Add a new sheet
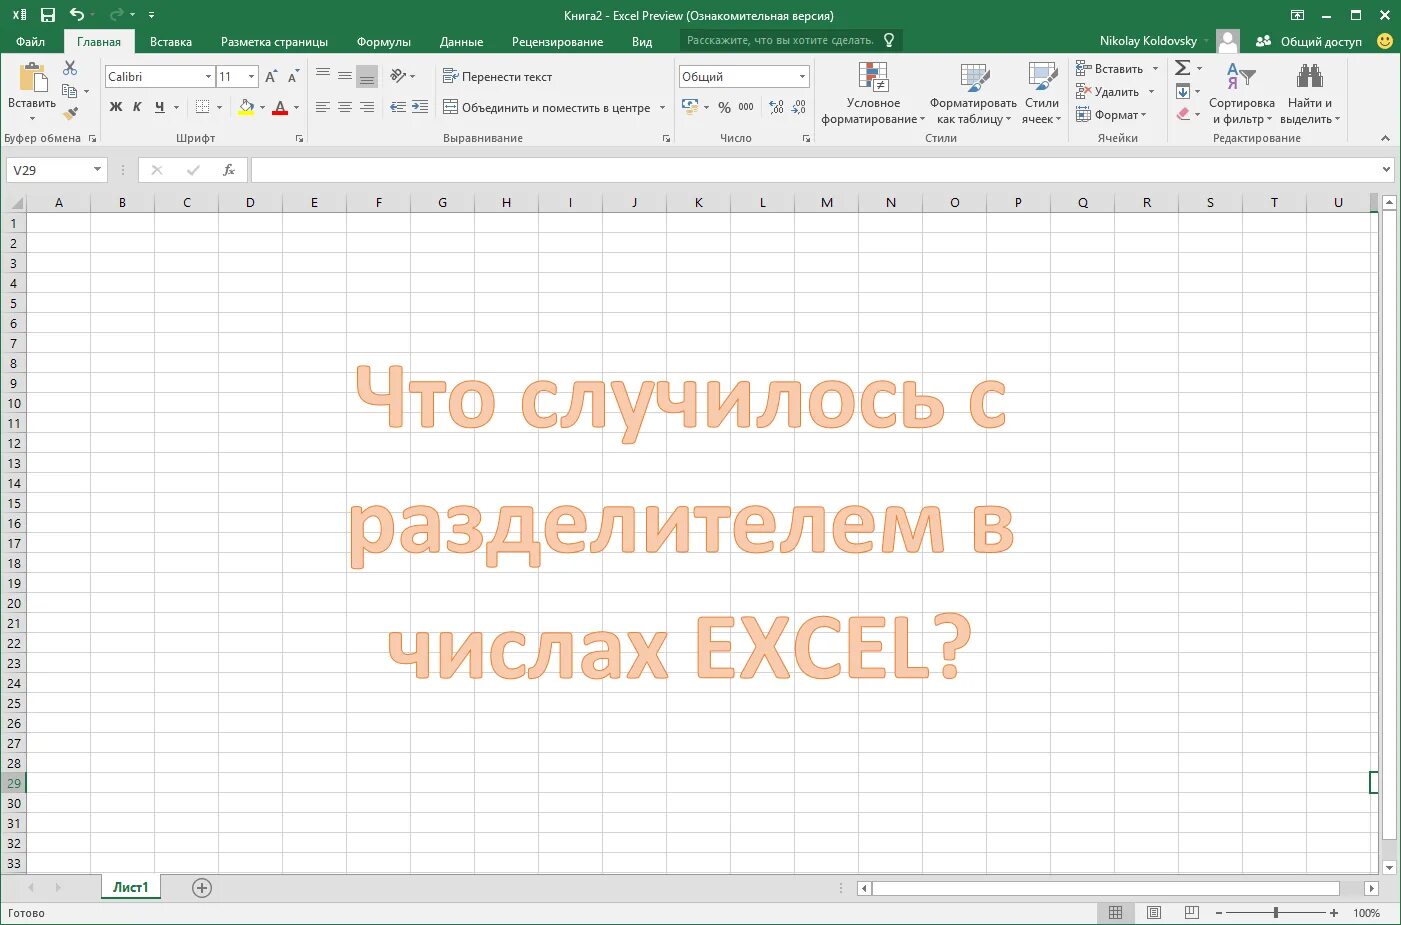This screenshot has height=925, width=1401. pyautogui.click(x=202, y=888)
